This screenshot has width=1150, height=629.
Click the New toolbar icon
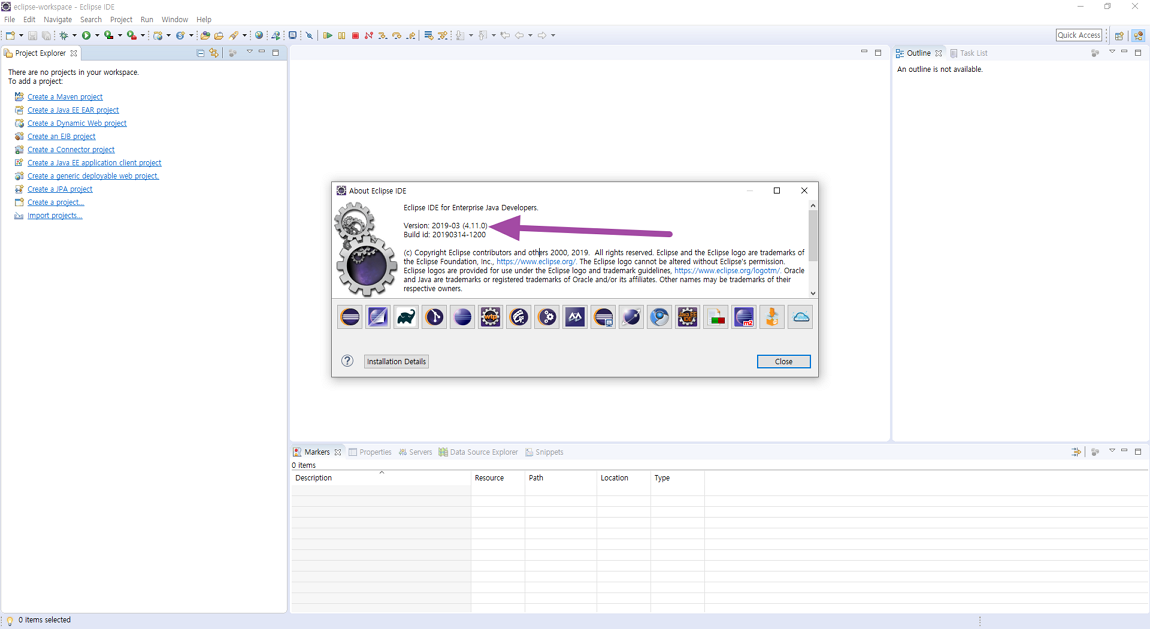(10, 35)
